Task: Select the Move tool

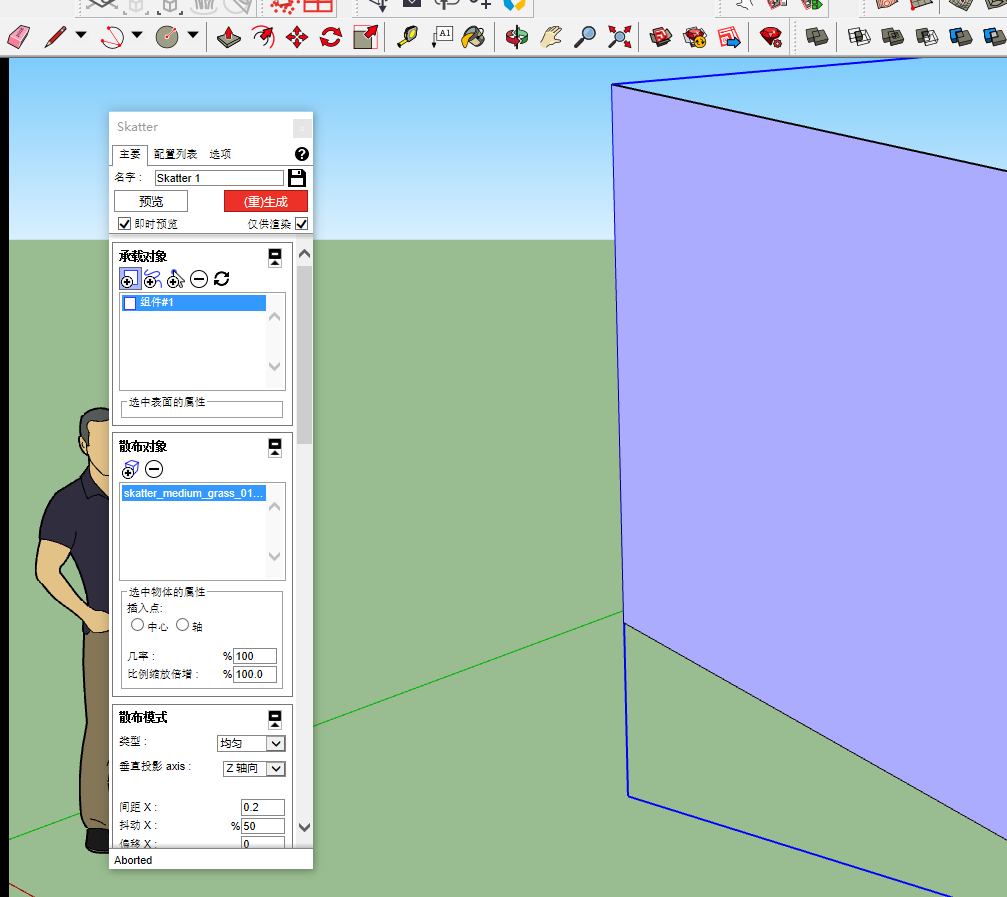Action: click(x=297, y=38)
